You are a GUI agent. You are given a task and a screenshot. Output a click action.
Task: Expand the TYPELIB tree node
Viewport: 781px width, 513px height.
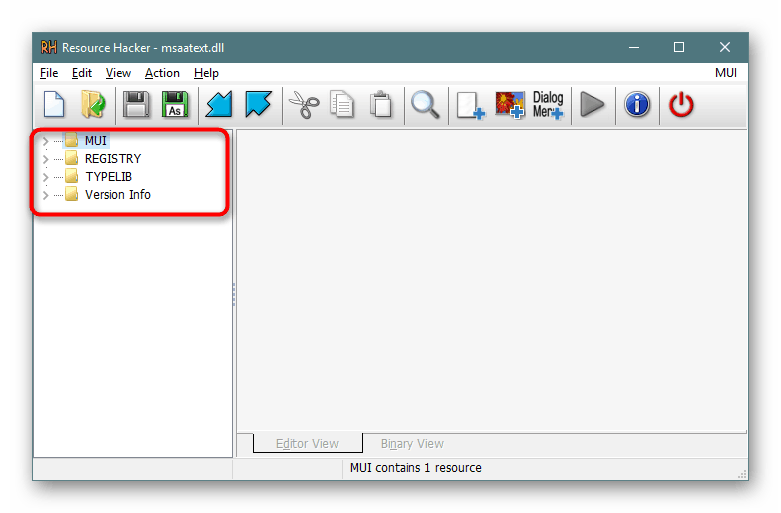pos(45,177)
